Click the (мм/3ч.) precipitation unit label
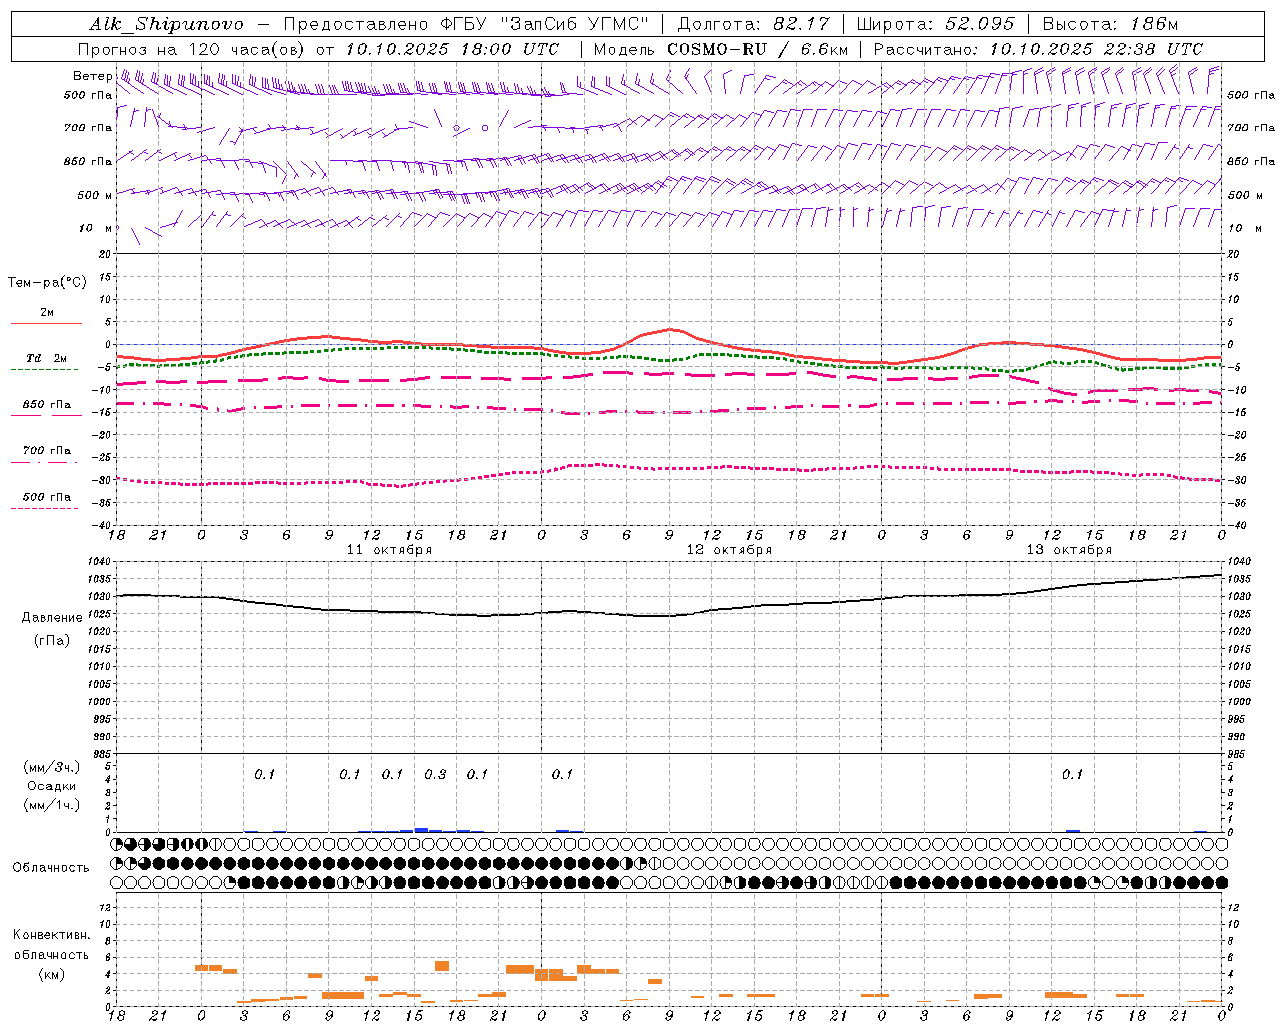The width and height of the screenshot is (1280, 1024). click(52, 767)
